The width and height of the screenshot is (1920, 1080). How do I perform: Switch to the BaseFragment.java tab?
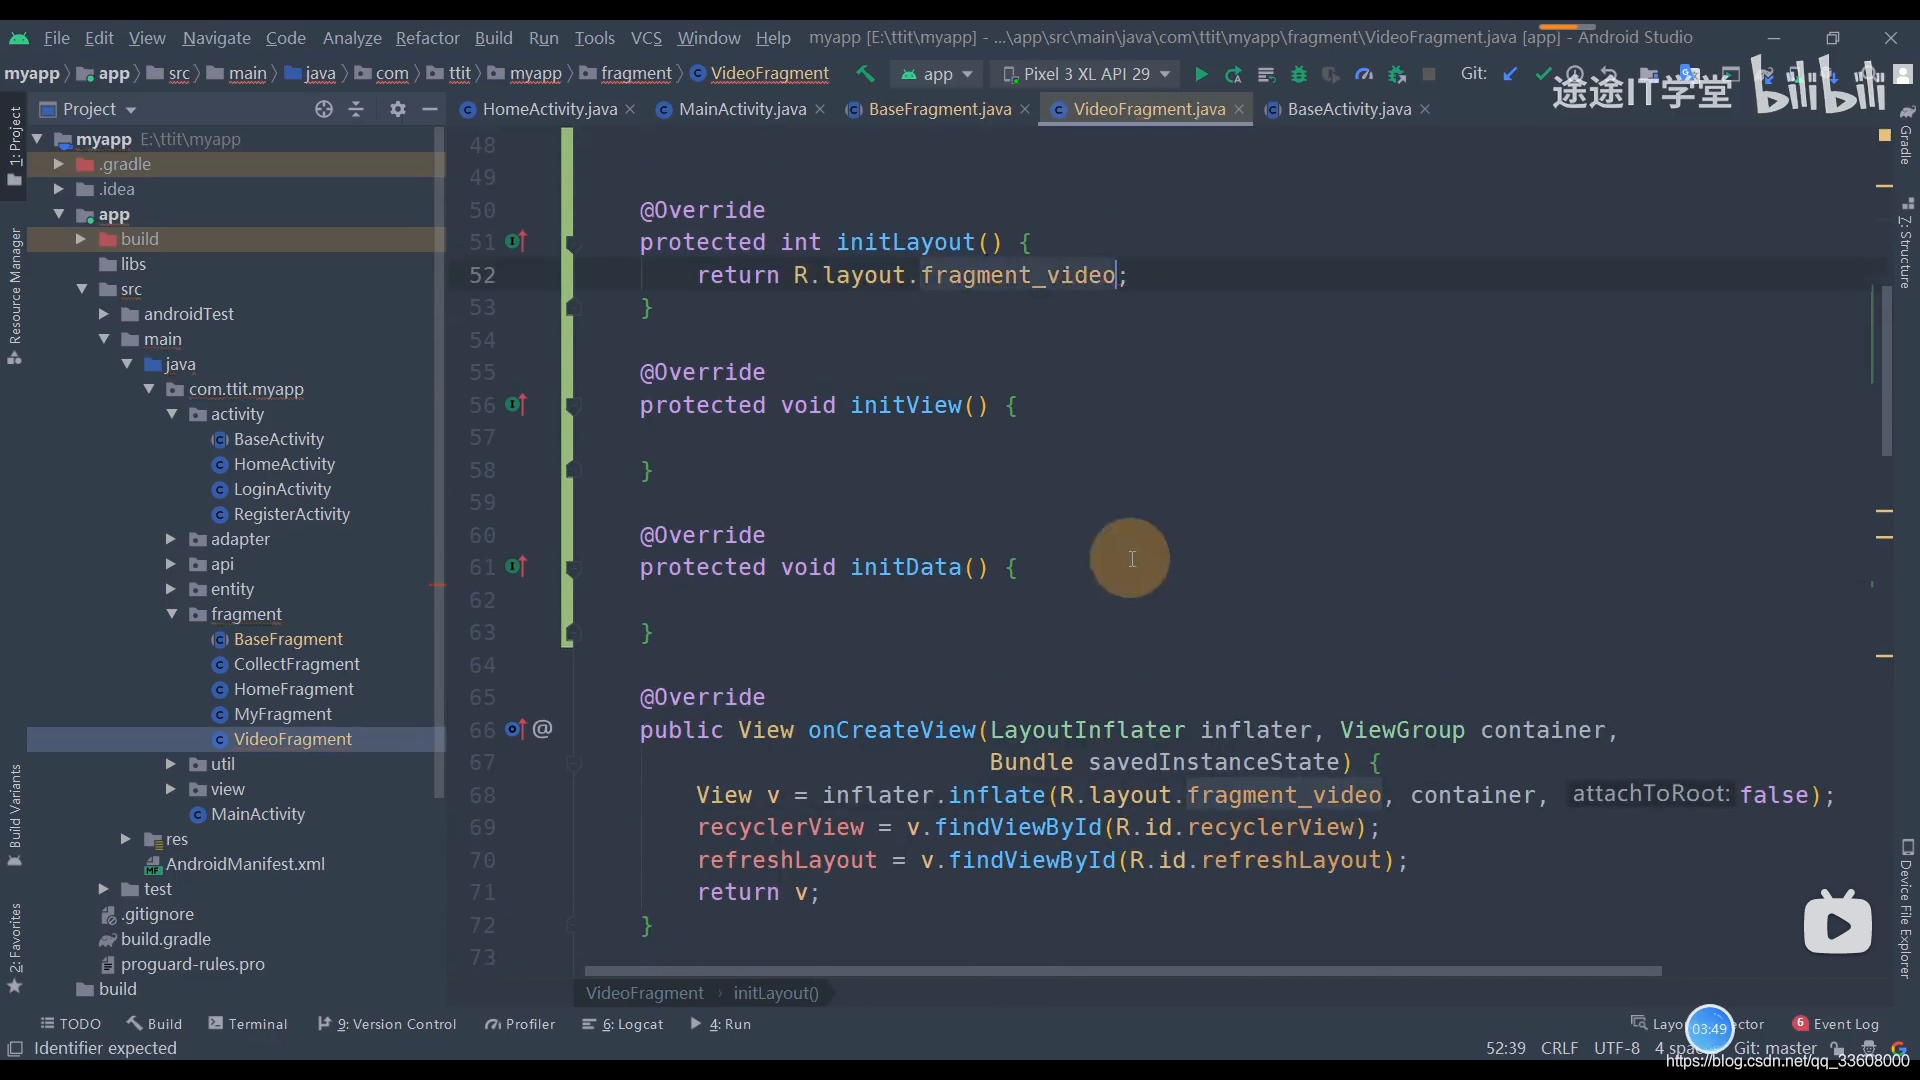pos(939,109)
